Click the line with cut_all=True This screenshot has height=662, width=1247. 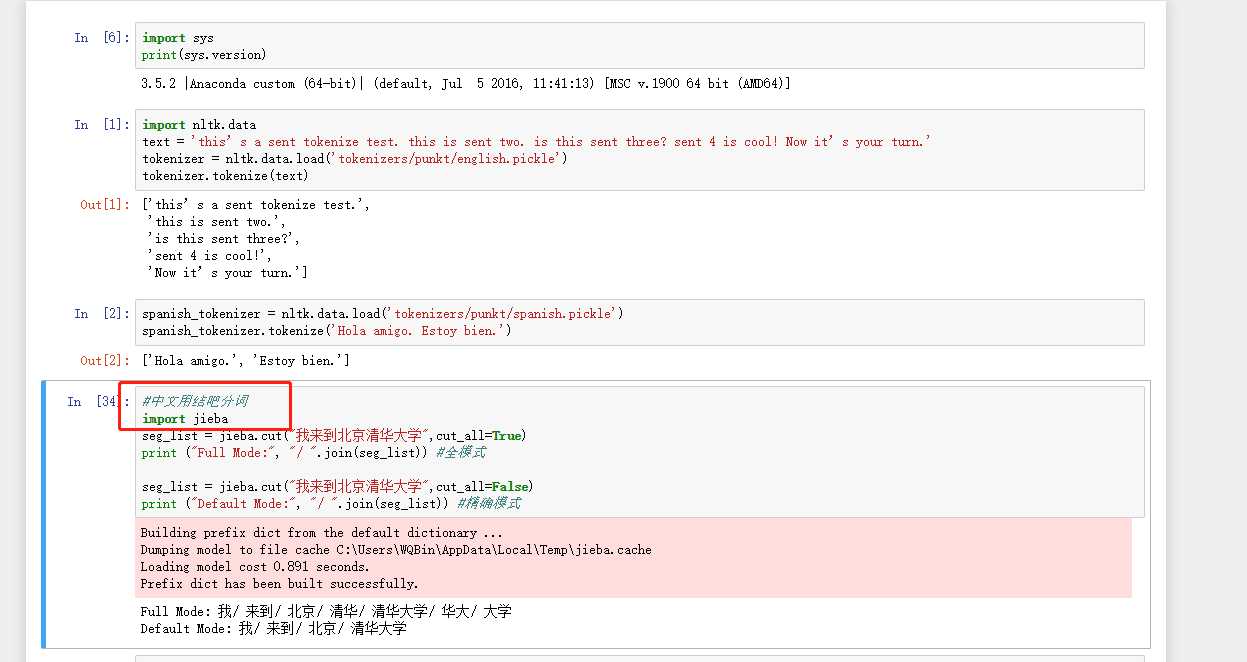[334, 435]
